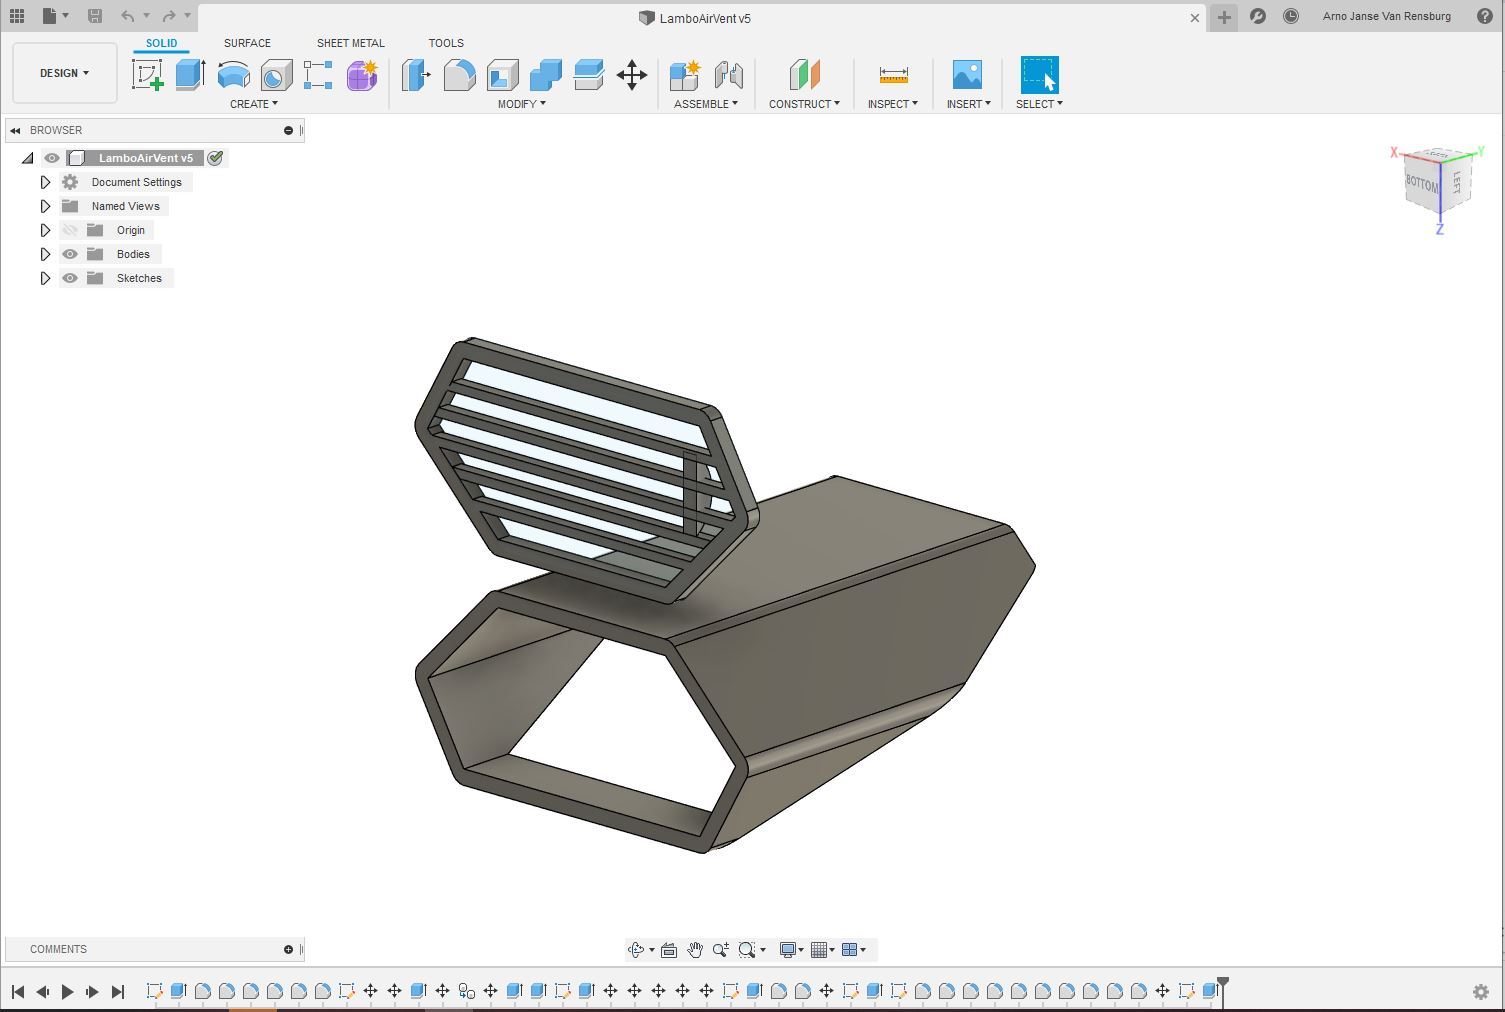Select the Extrude tool
Viewport: 1505px width, 1012px height.
coord(190,75)
